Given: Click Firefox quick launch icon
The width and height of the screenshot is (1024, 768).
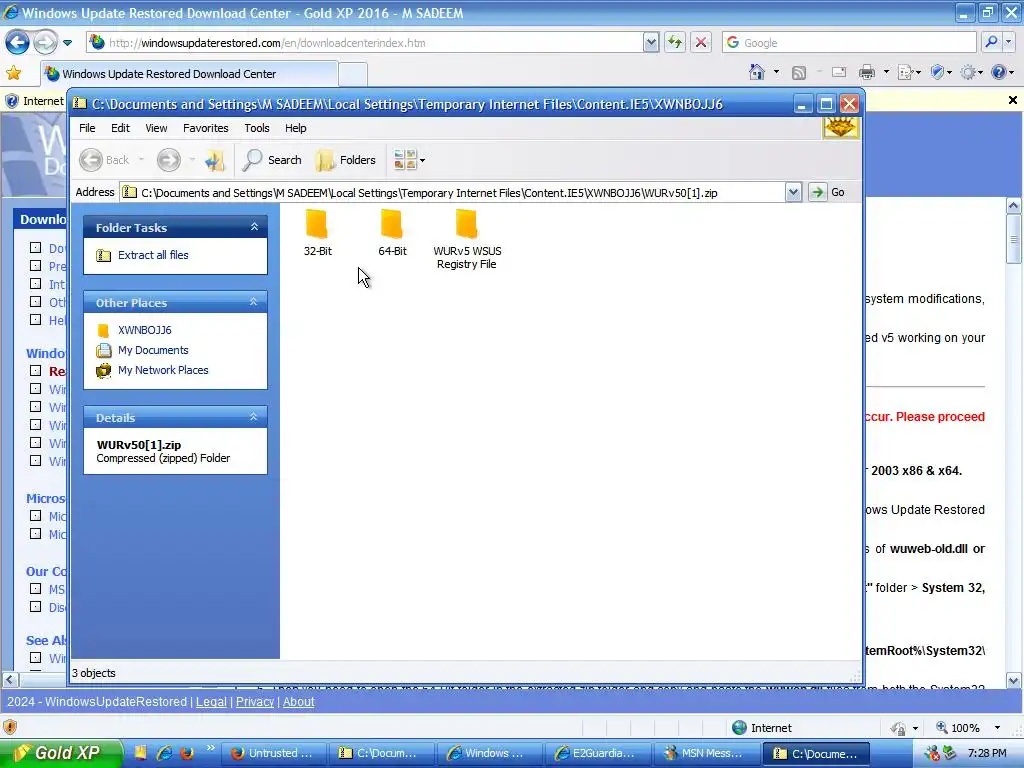Looking at the screenshot, I should (187, 753).
